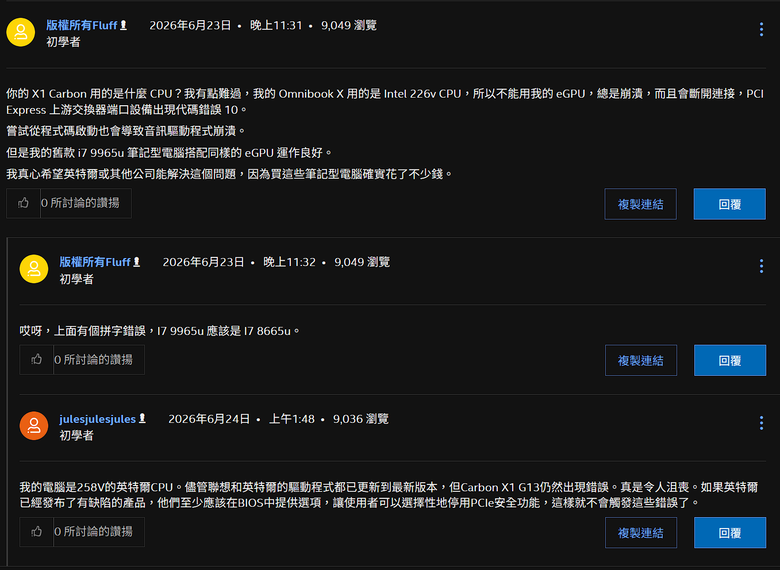Open julesjulesjules' orange avatar icon
Image resolution: width=780 pixels, height=570 pixels.
[x=34, y=426]
